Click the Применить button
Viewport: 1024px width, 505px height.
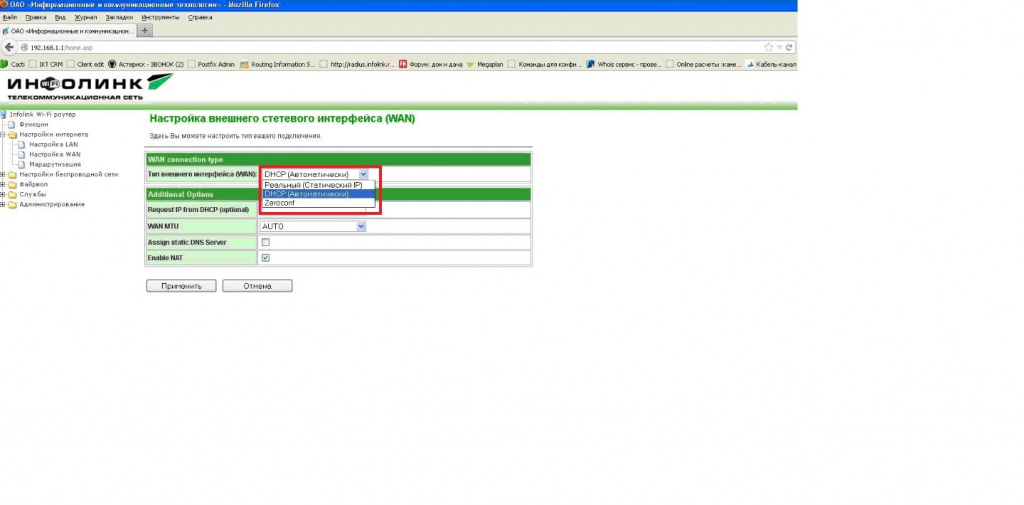pos(182,286)
